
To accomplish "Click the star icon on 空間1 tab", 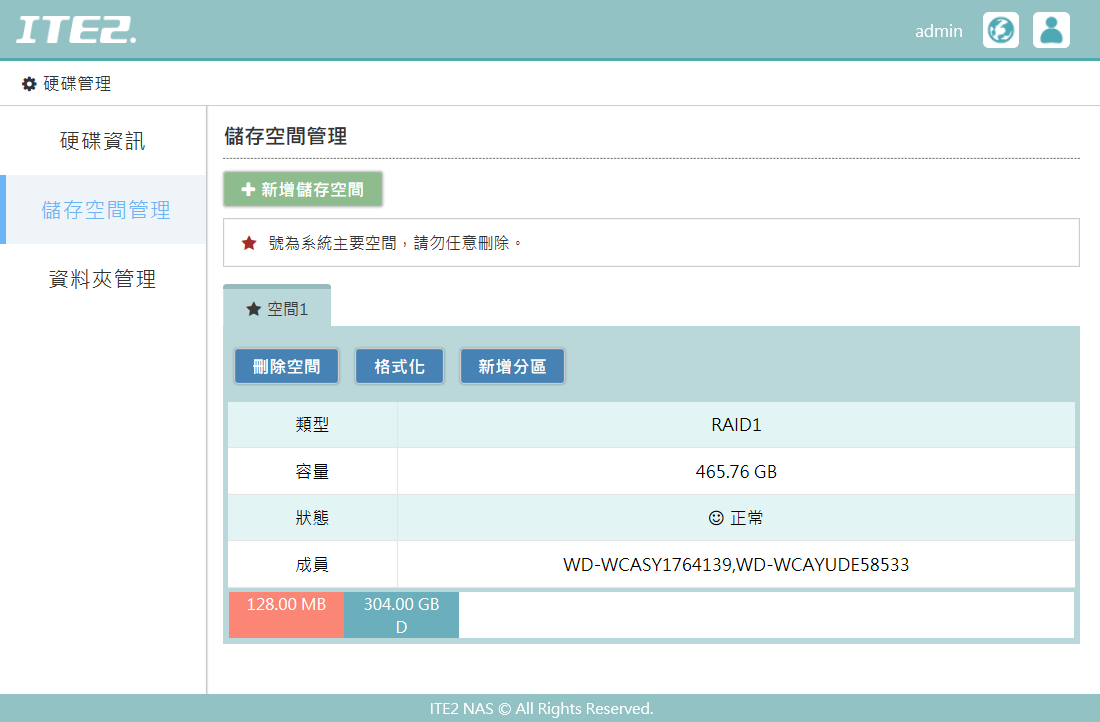I will [251, 309].
